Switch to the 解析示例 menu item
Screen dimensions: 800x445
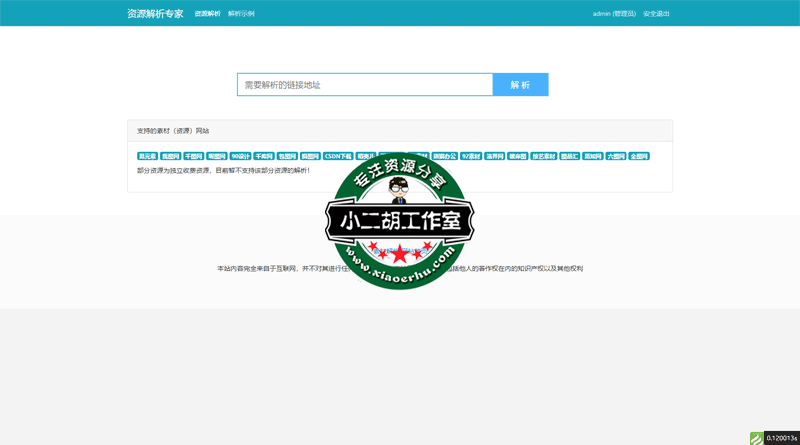coord(241,14)
